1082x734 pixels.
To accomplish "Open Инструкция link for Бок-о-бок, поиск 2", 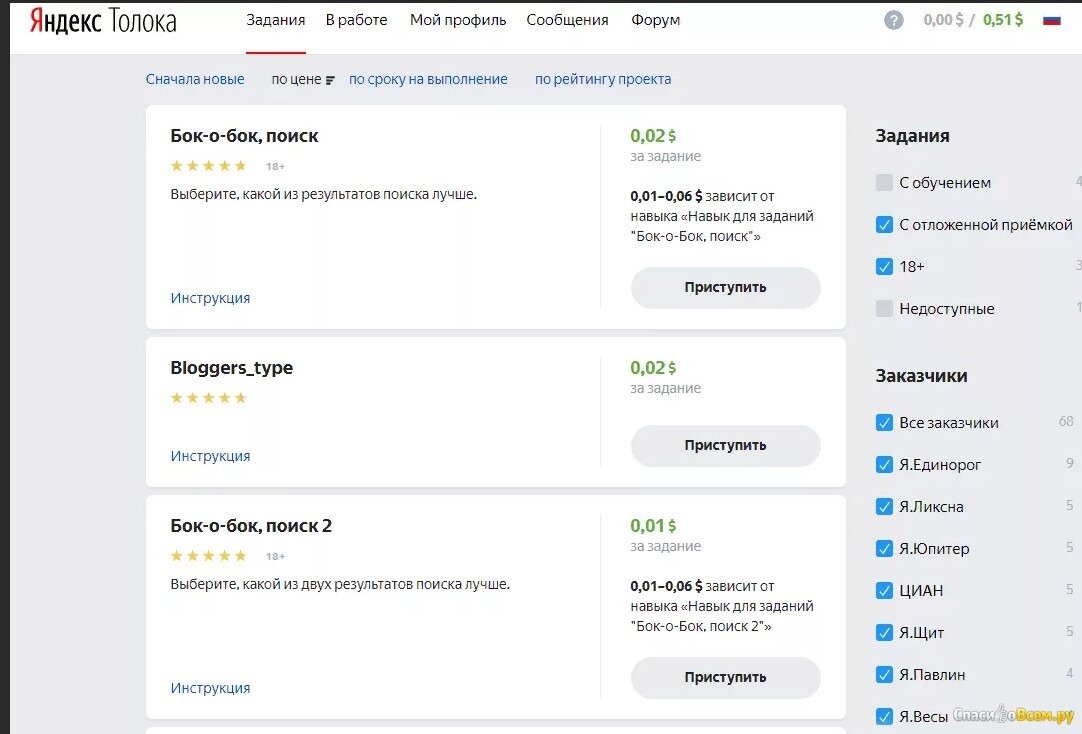I will tap(210, 688).
